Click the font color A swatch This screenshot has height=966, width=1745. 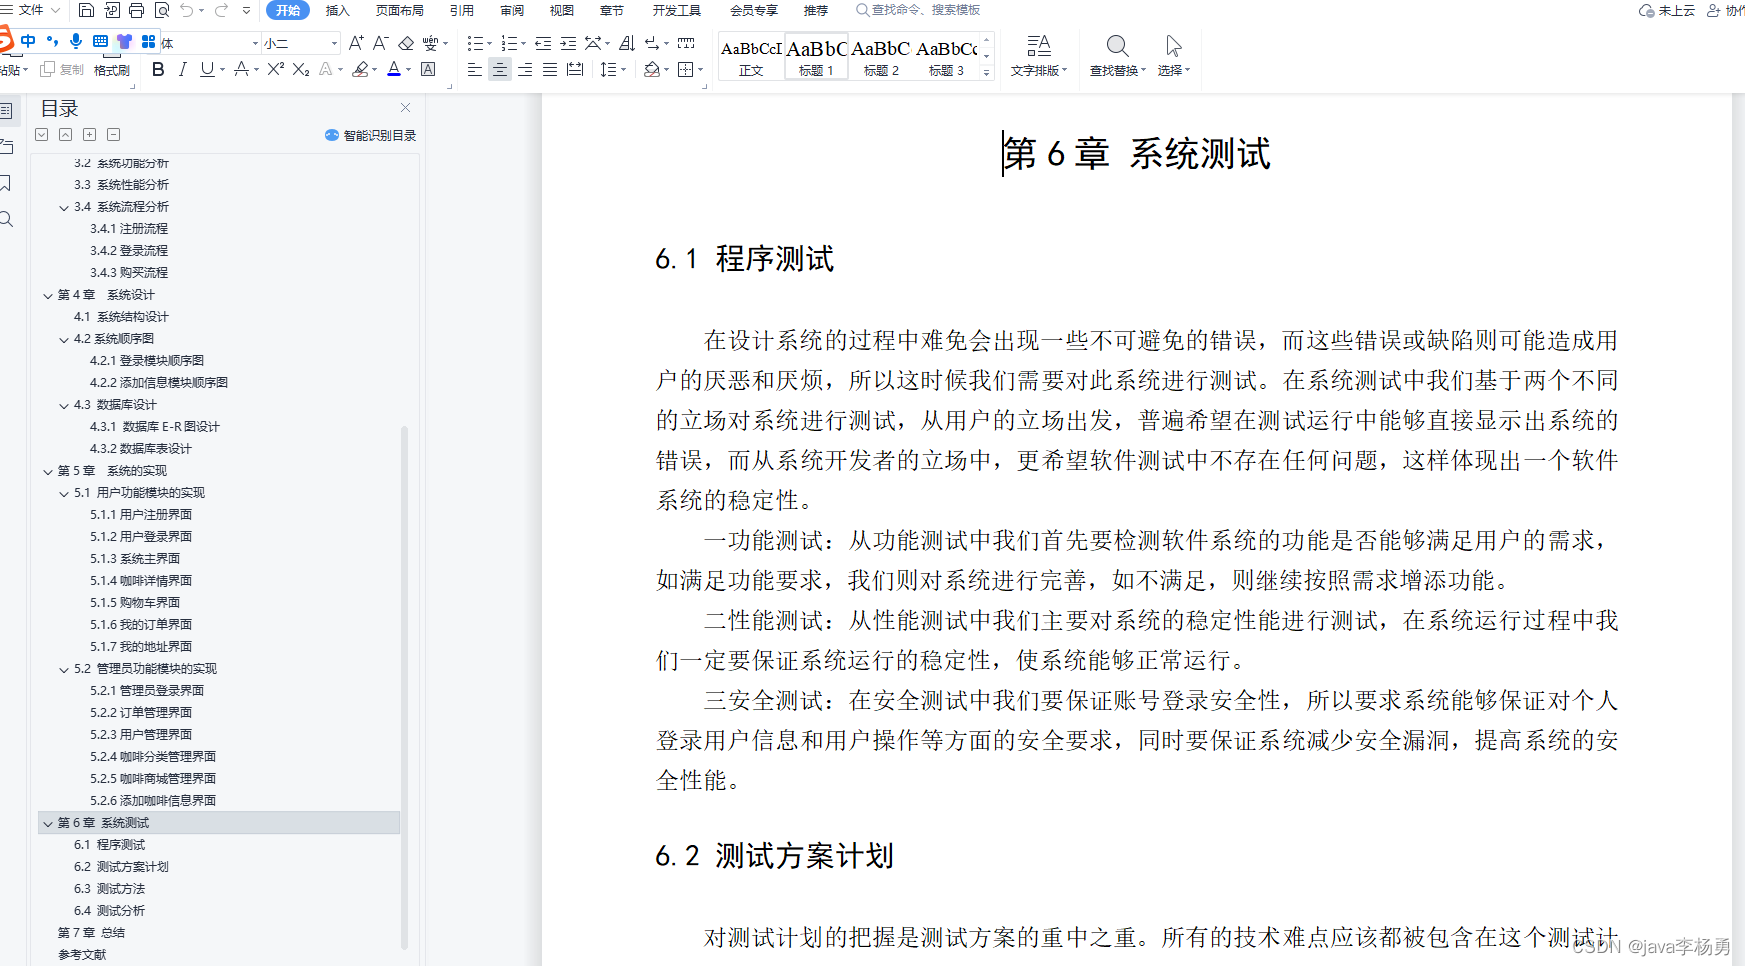(394, 69)
